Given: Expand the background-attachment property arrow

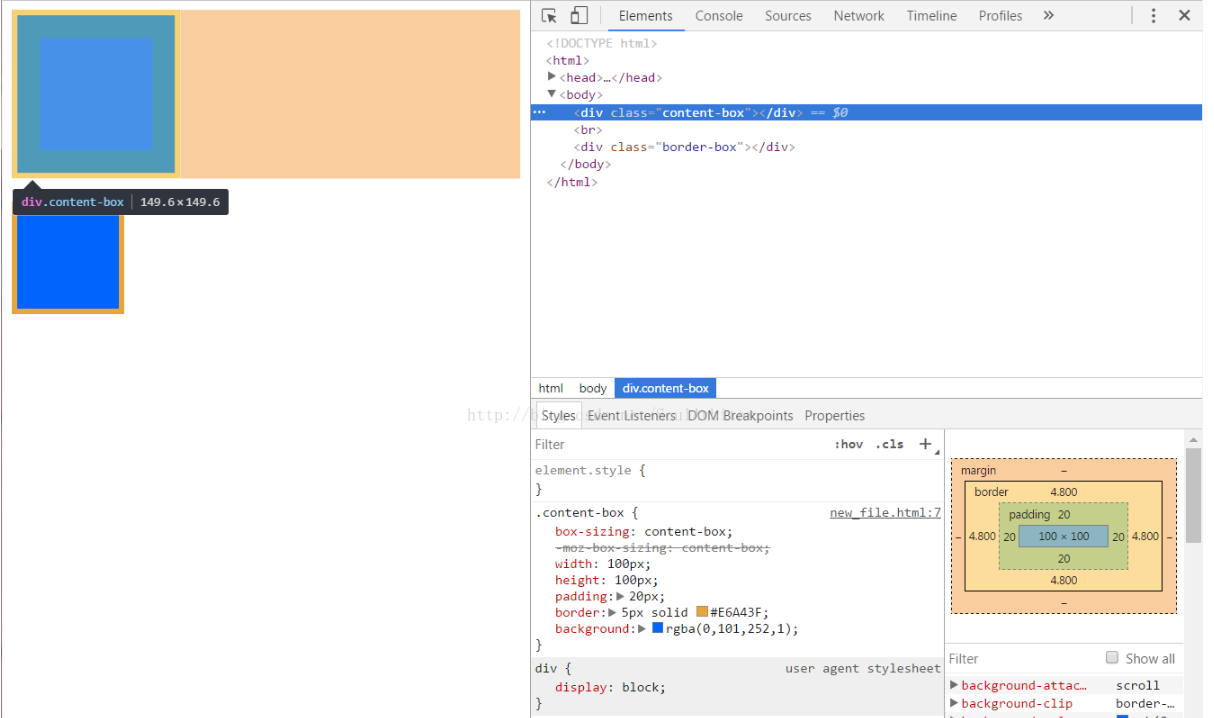Looking at the screenshot, I should [955, 685].
